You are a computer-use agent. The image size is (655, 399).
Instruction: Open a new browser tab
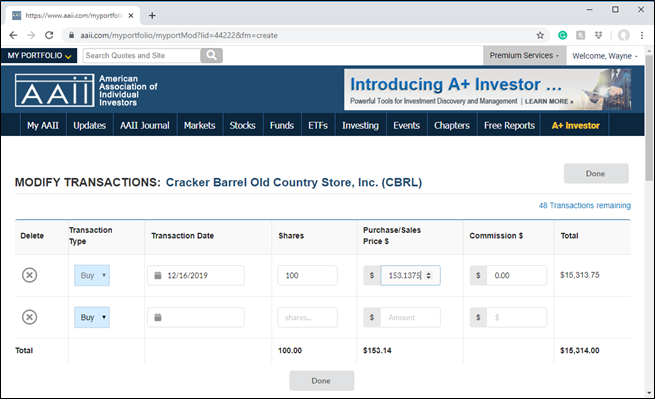(152, 15)
